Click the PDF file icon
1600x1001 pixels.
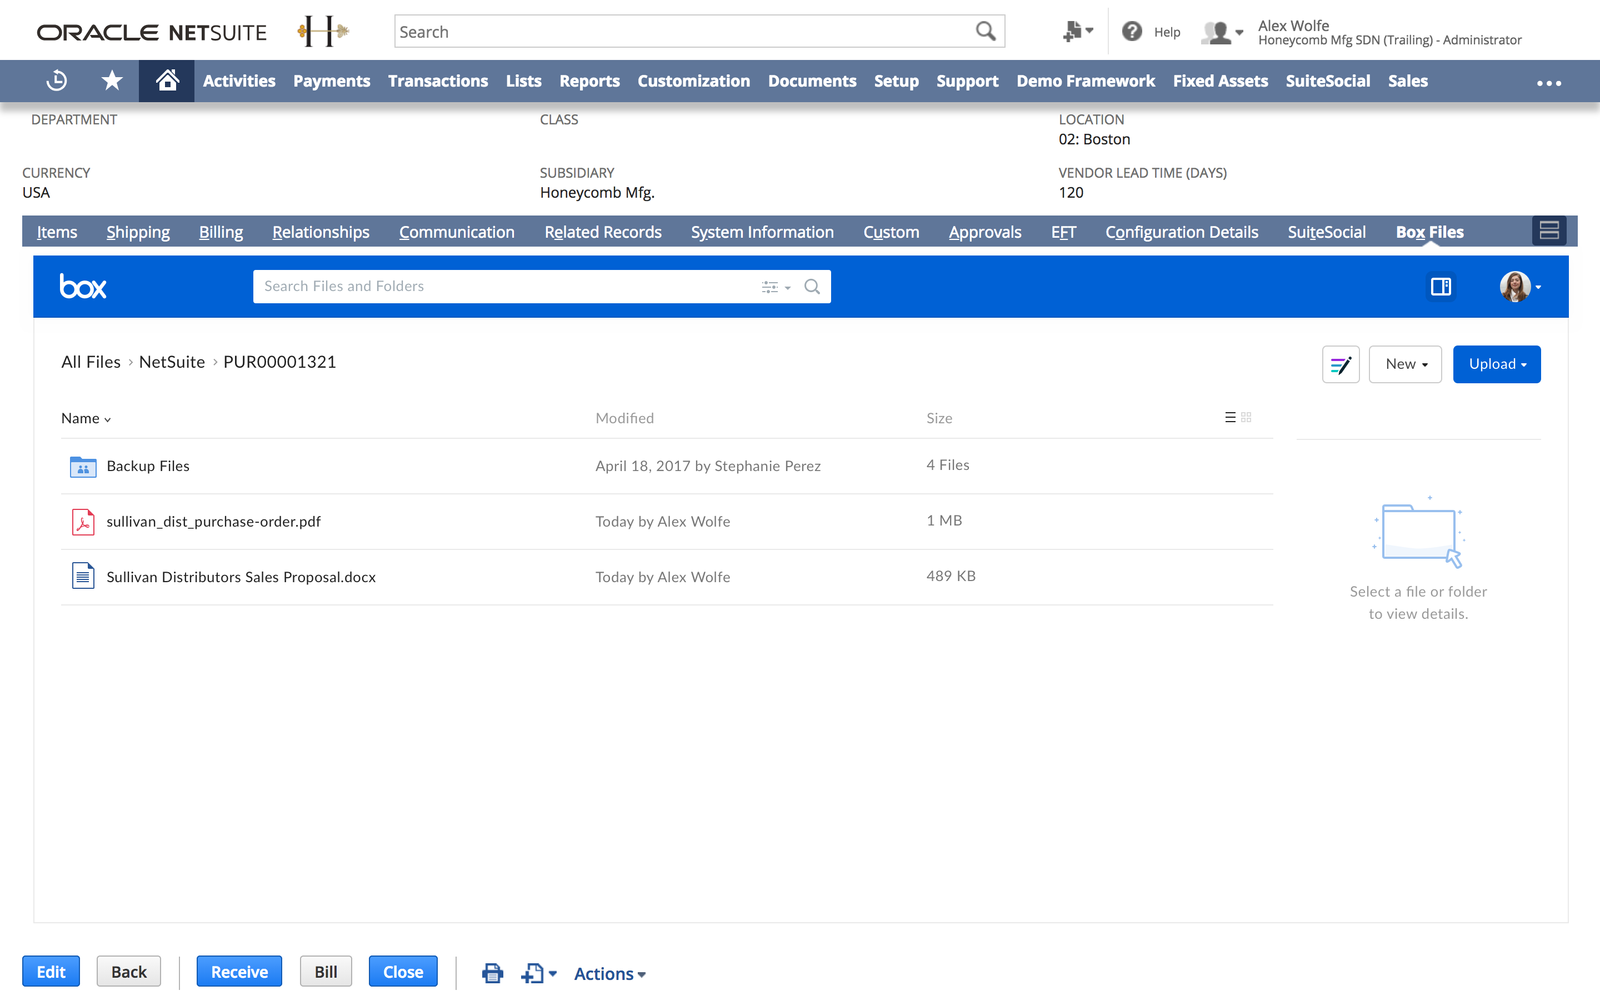pos(83,522)
